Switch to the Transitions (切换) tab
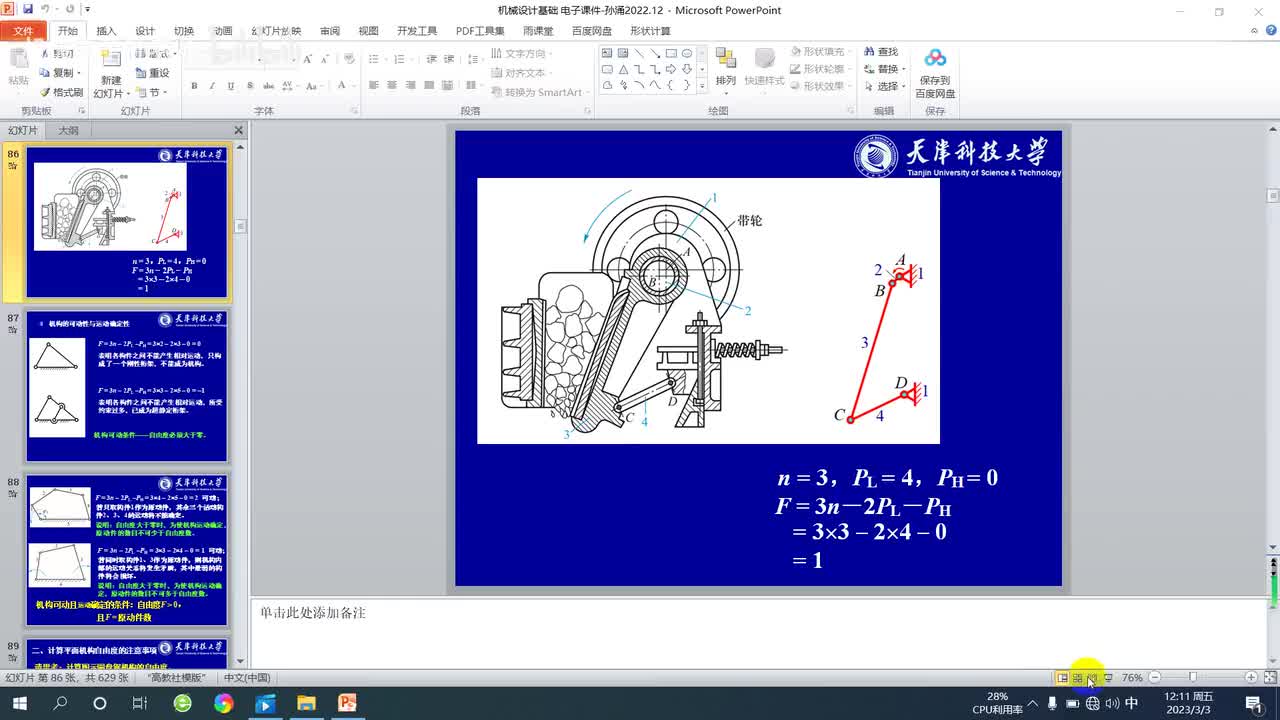Image resolution: width=1280 pixels, height=720 pixels. tap(184, 31)
